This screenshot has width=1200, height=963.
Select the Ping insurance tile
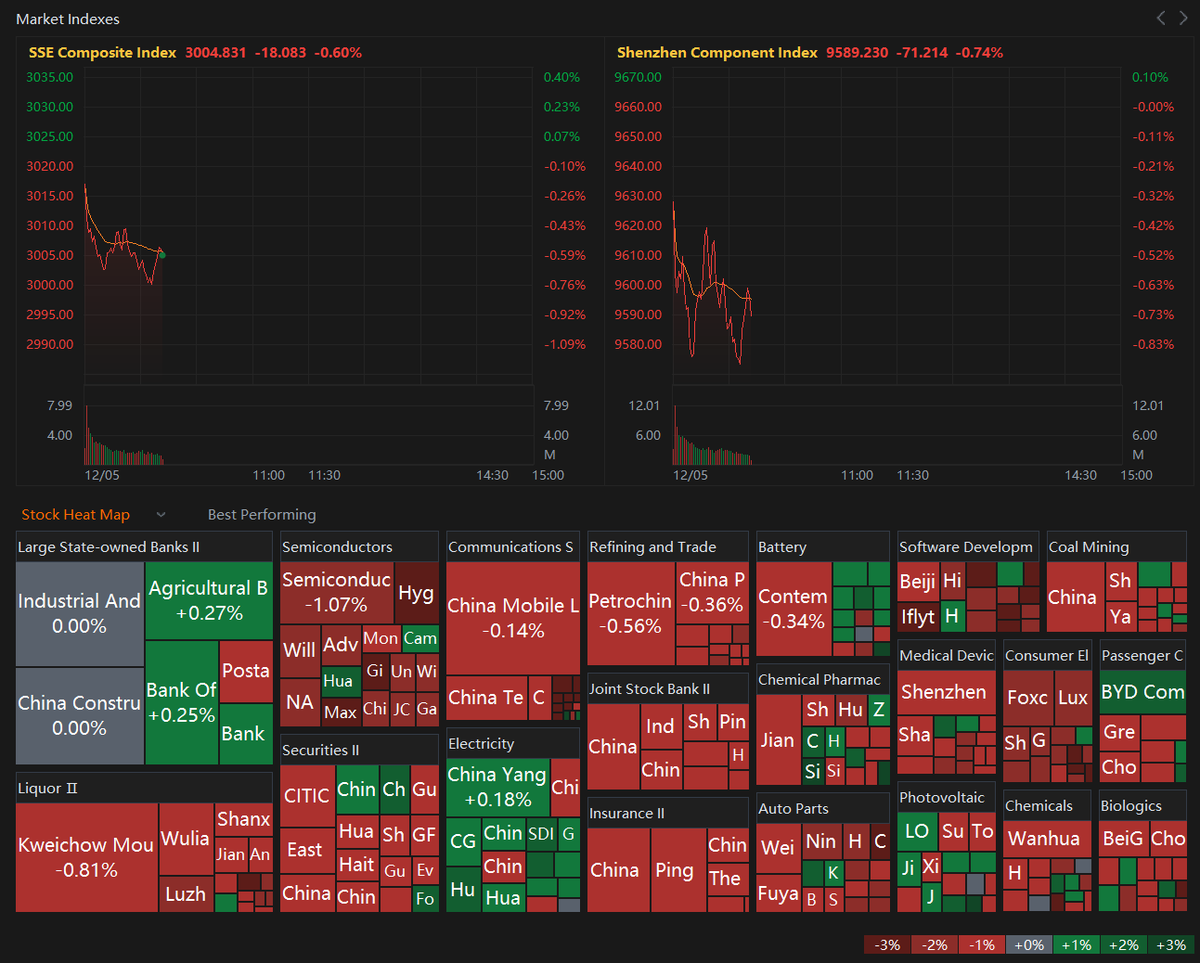coord(679,870)
